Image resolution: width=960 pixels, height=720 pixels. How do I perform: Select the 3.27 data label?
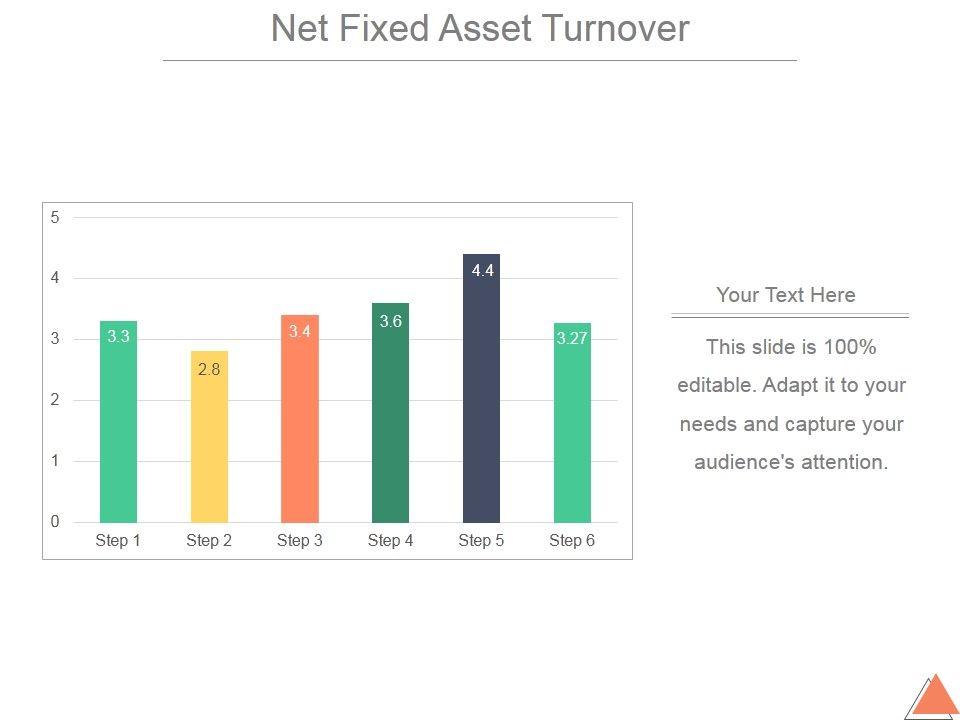pos(572,338)
